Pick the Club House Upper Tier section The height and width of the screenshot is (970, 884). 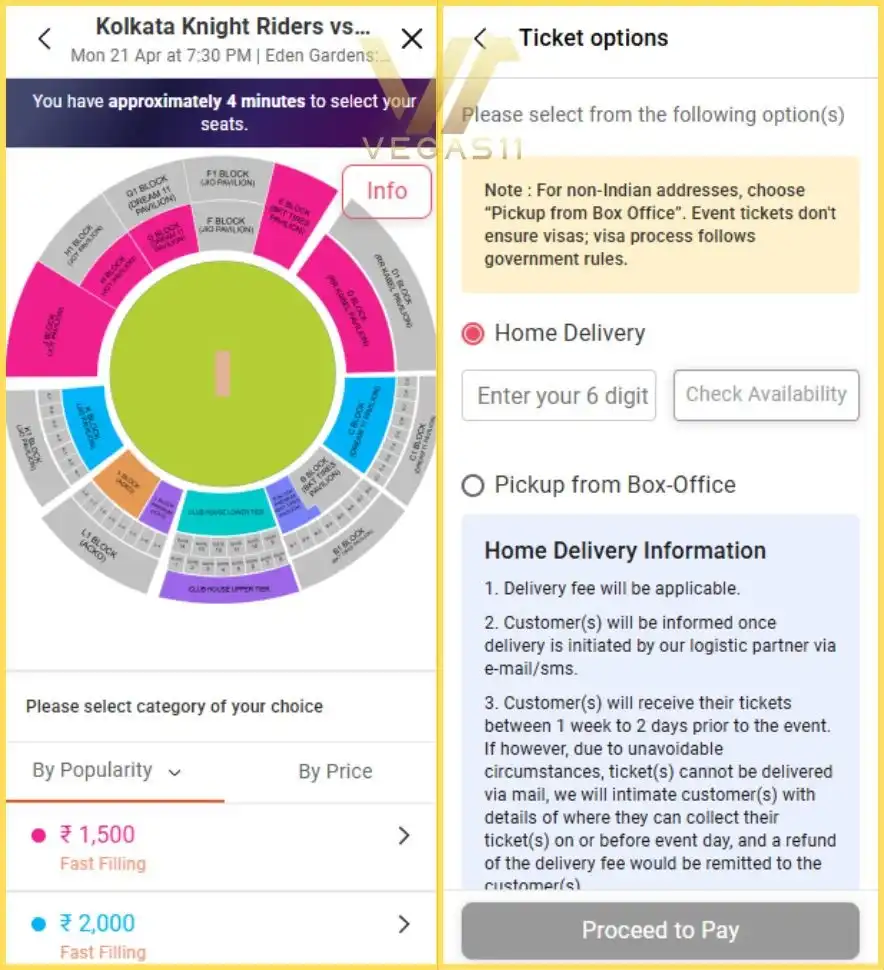coord(229,585)
